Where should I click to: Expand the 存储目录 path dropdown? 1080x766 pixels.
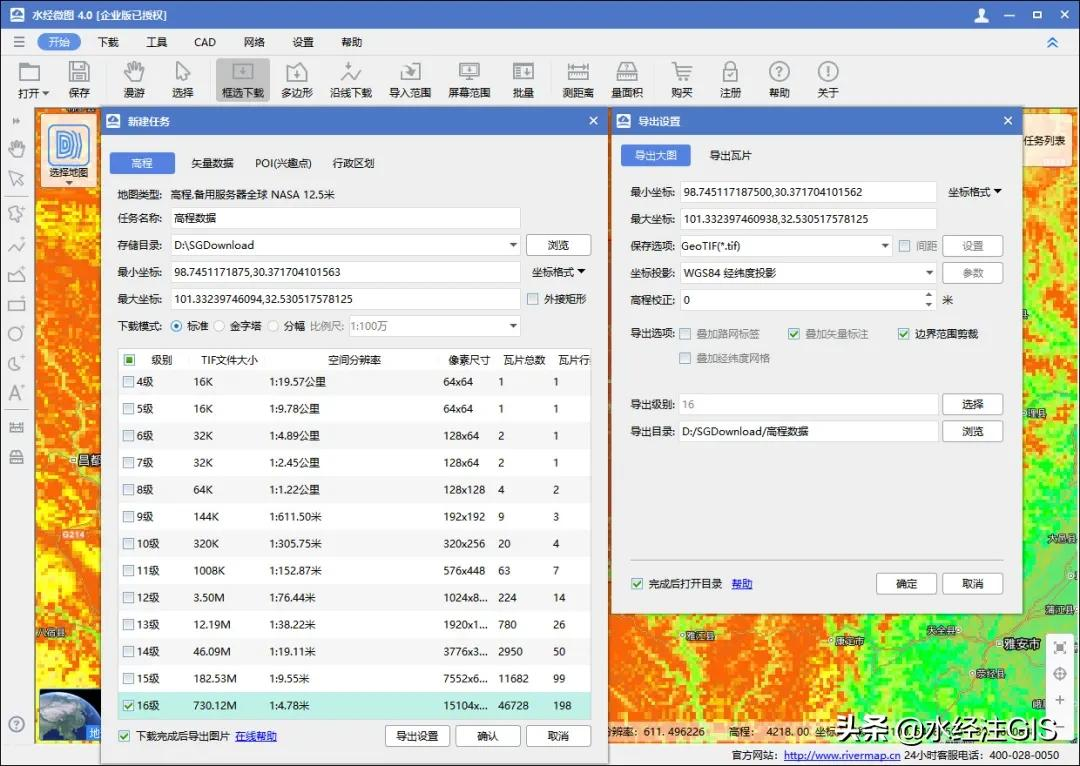point(513,245)
